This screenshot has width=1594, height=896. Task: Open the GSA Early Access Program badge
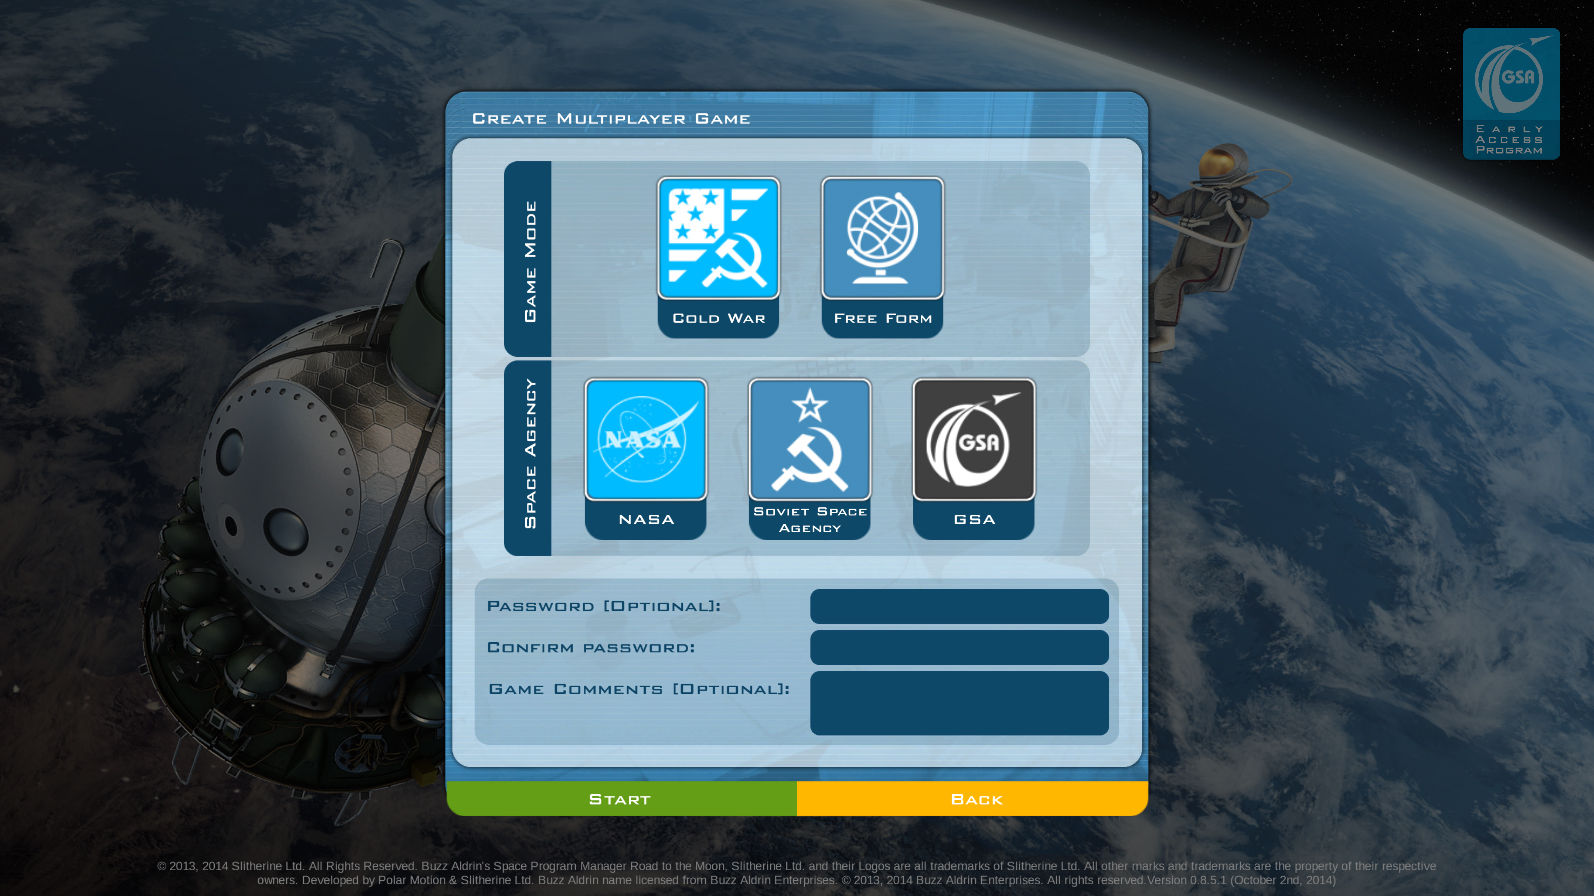click(1511, 94)
